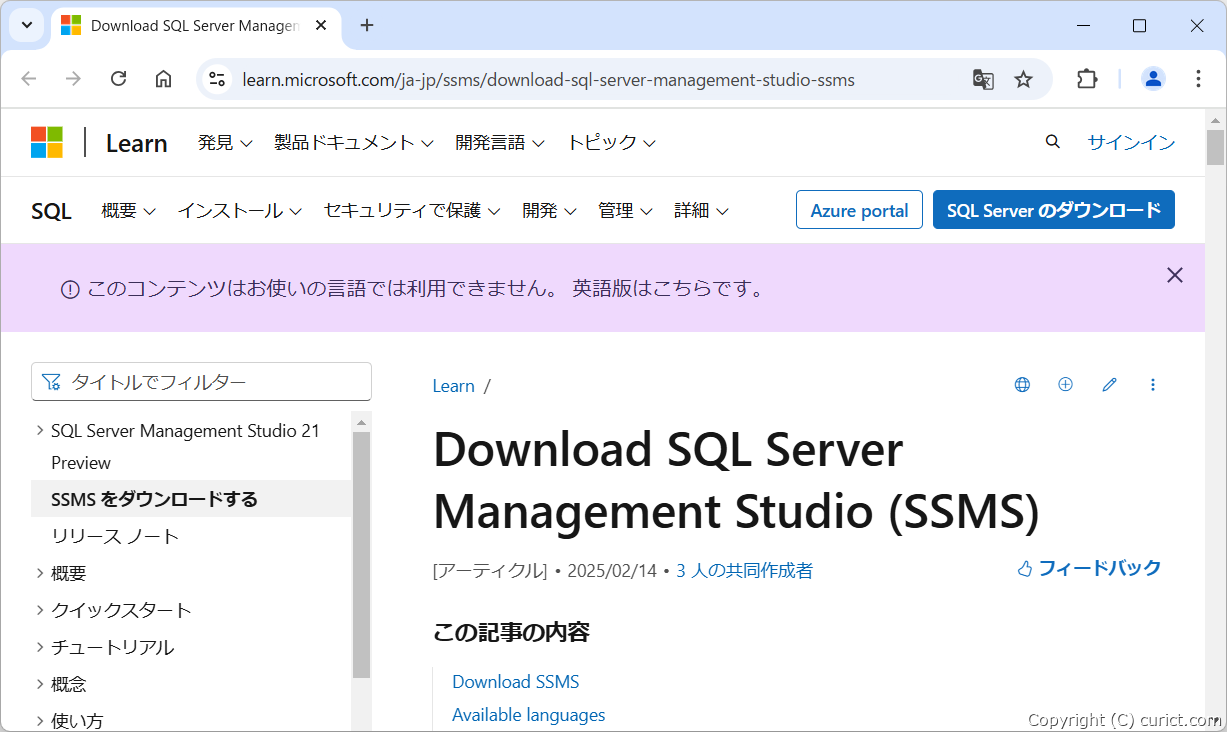Click the サインイン link

[1131, 143]
